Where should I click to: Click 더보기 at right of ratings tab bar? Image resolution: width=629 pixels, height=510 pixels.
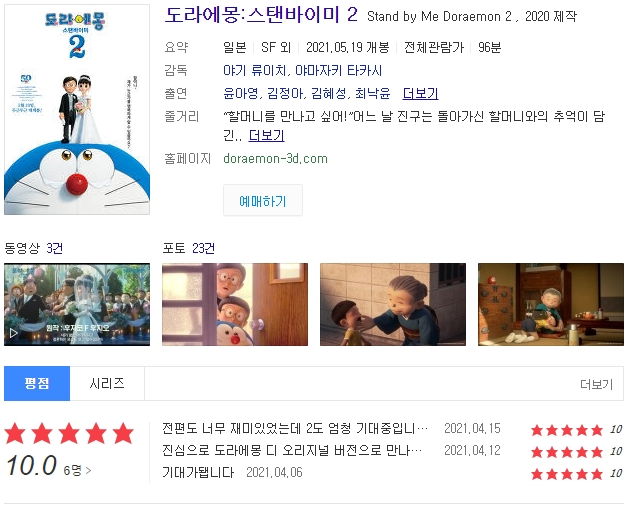coord(597,384)
